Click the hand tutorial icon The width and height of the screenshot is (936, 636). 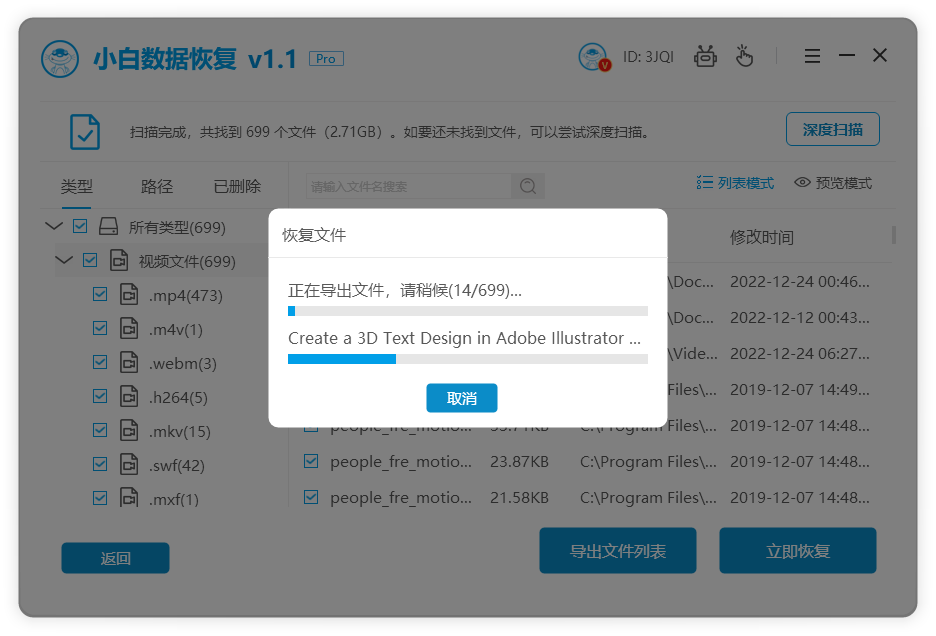[x=744, y=56]
